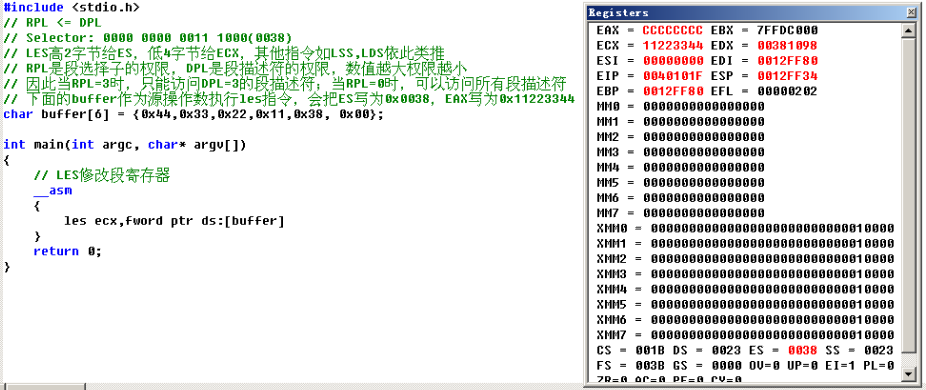The image size is (926, 390).
Task: Click the DS value 0023
Action: [726, 350]
